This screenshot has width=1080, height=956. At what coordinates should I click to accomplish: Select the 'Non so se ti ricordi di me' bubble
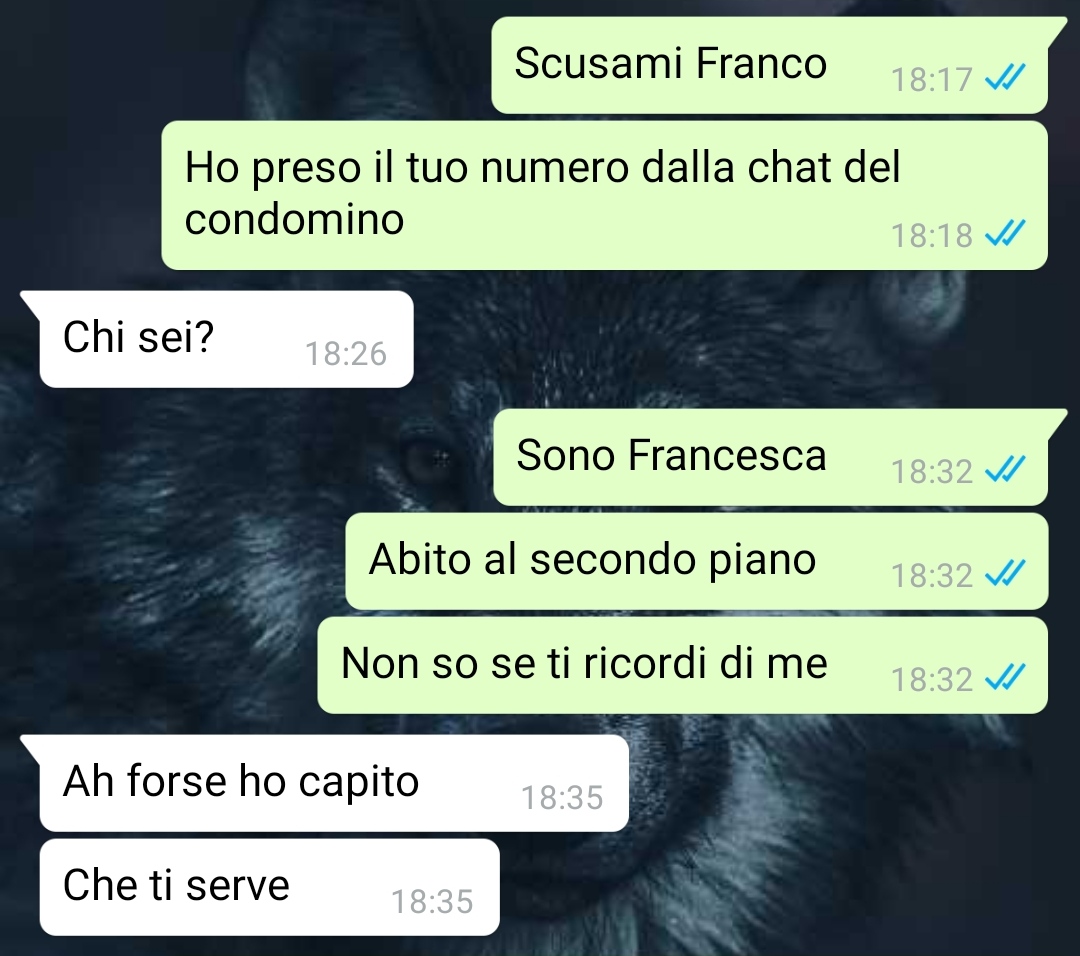coord(683,665)
